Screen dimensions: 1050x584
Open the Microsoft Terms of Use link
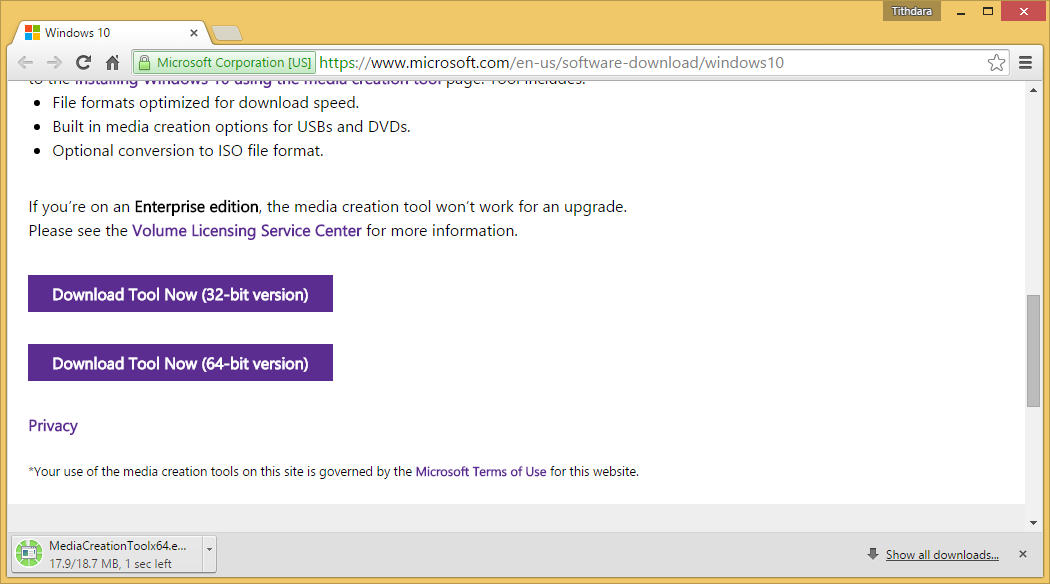481,471
